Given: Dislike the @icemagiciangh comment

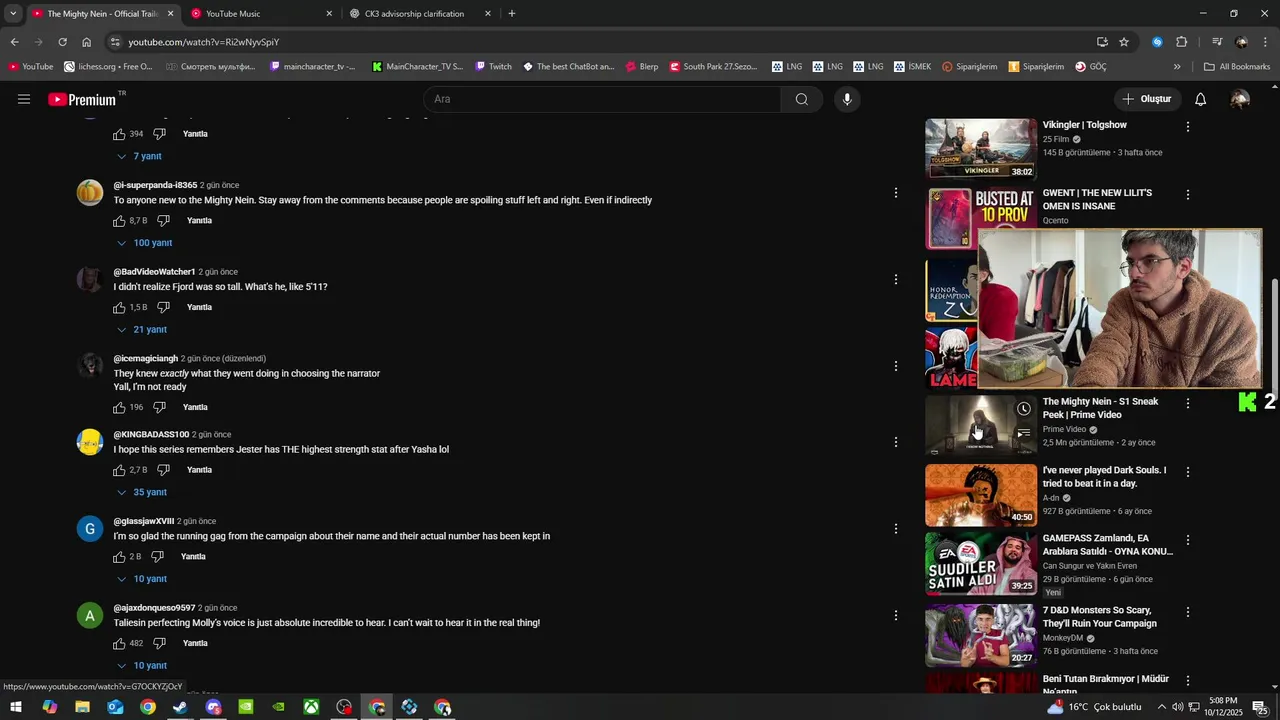Looking at the screenshot, I should coord(159,408).
